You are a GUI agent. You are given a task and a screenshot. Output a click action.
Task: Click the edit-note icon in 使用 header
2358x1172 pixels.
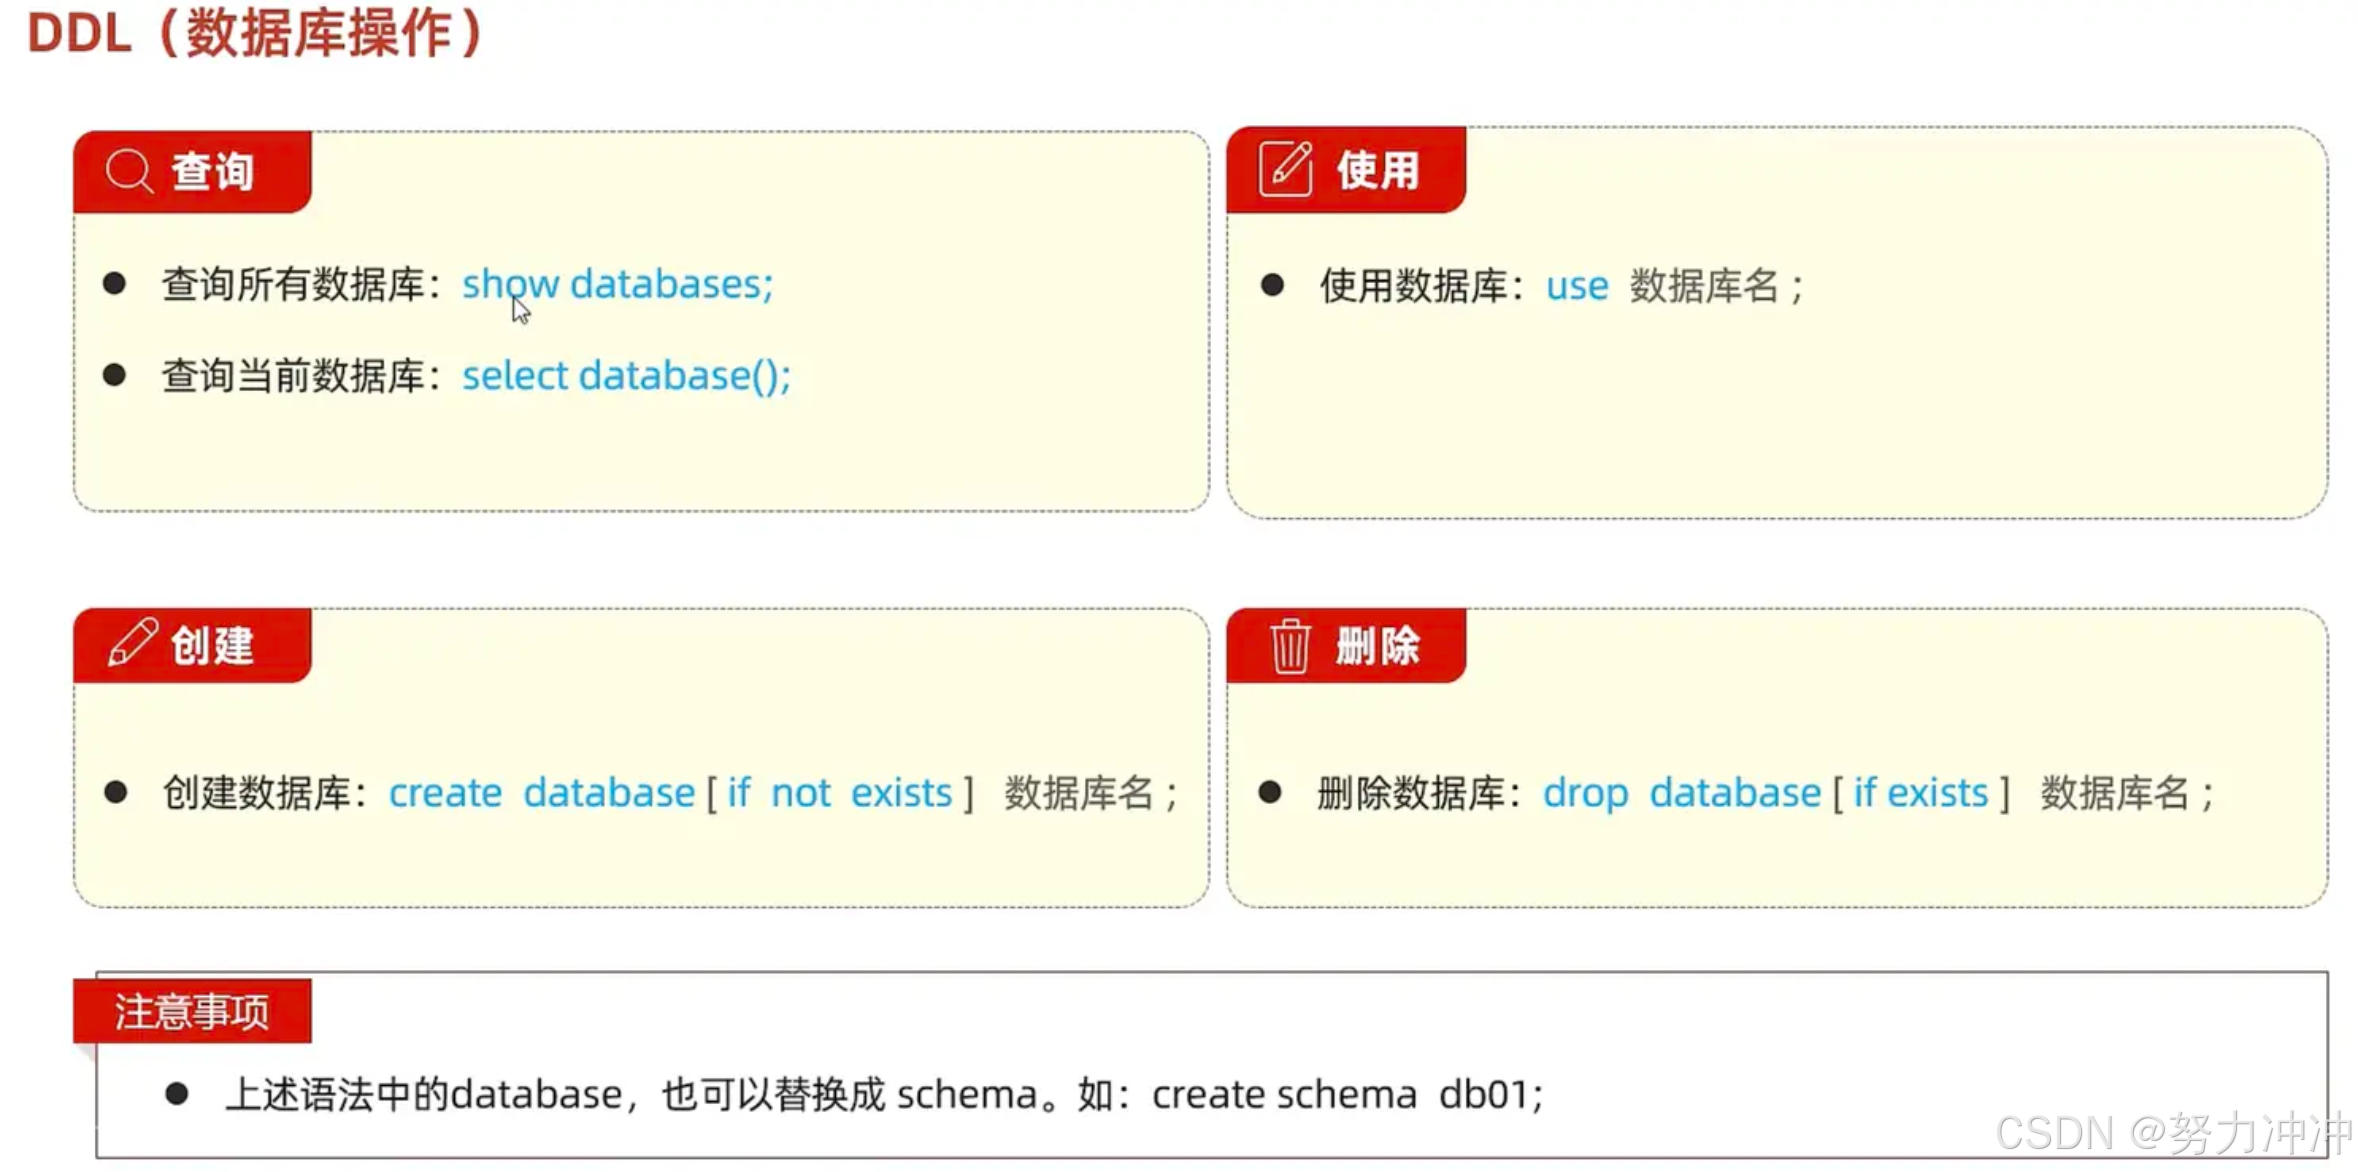tap(1285, 169)
